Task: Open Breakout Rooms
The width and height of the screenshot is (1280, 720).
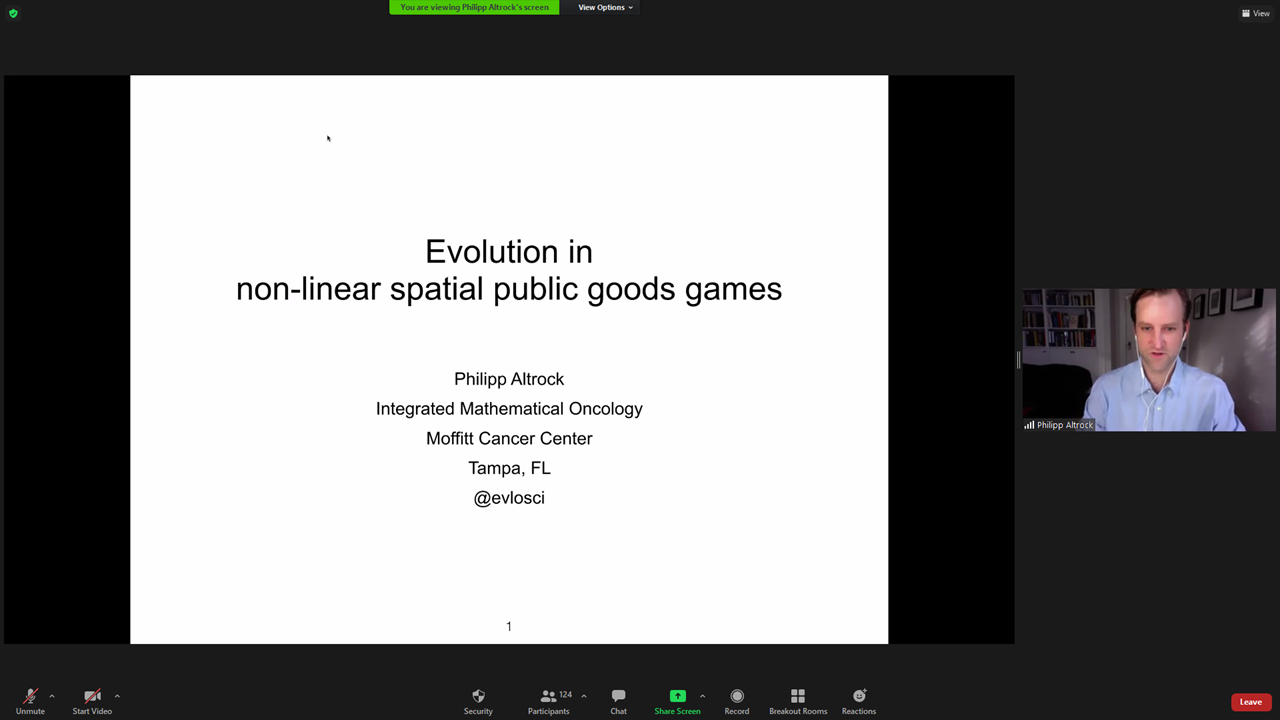Action: click(x=798, y=700)
